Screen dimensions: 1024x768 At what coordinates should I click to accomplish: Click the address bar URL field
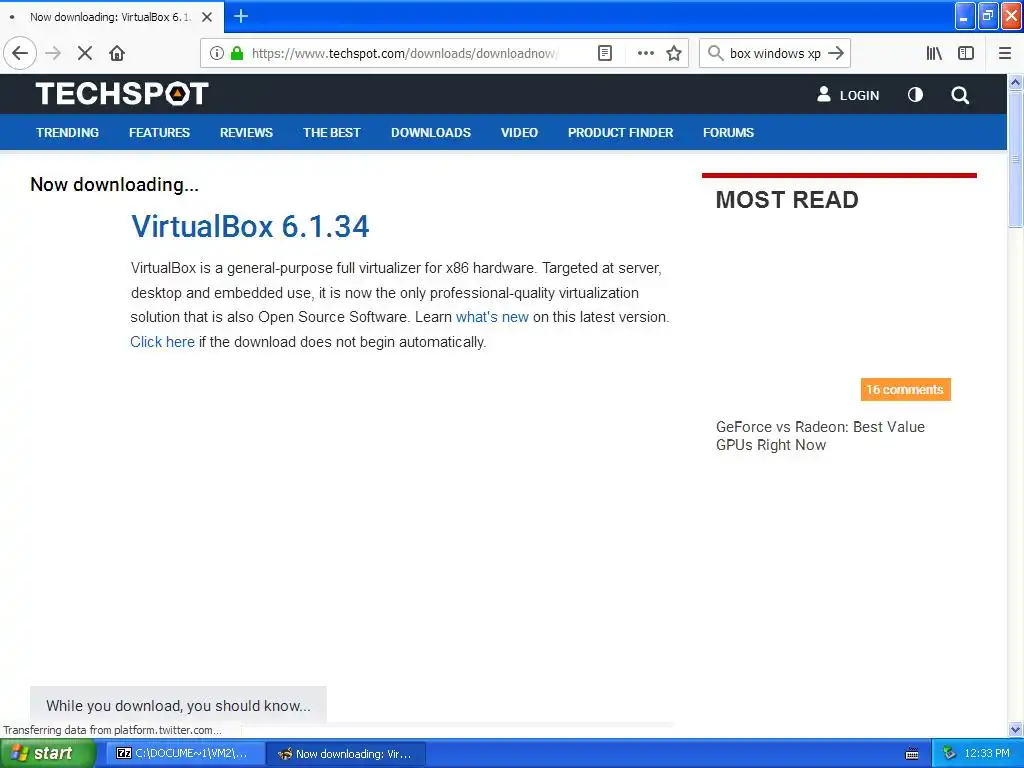(404, 53)
